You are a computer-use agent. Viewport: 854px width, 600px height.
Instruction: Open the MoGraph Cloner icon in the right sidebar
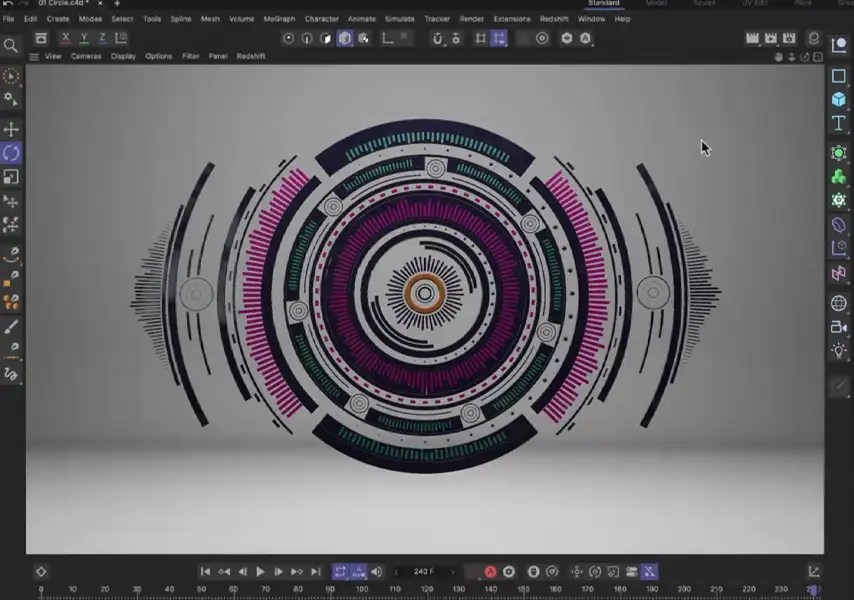point(839,273)
